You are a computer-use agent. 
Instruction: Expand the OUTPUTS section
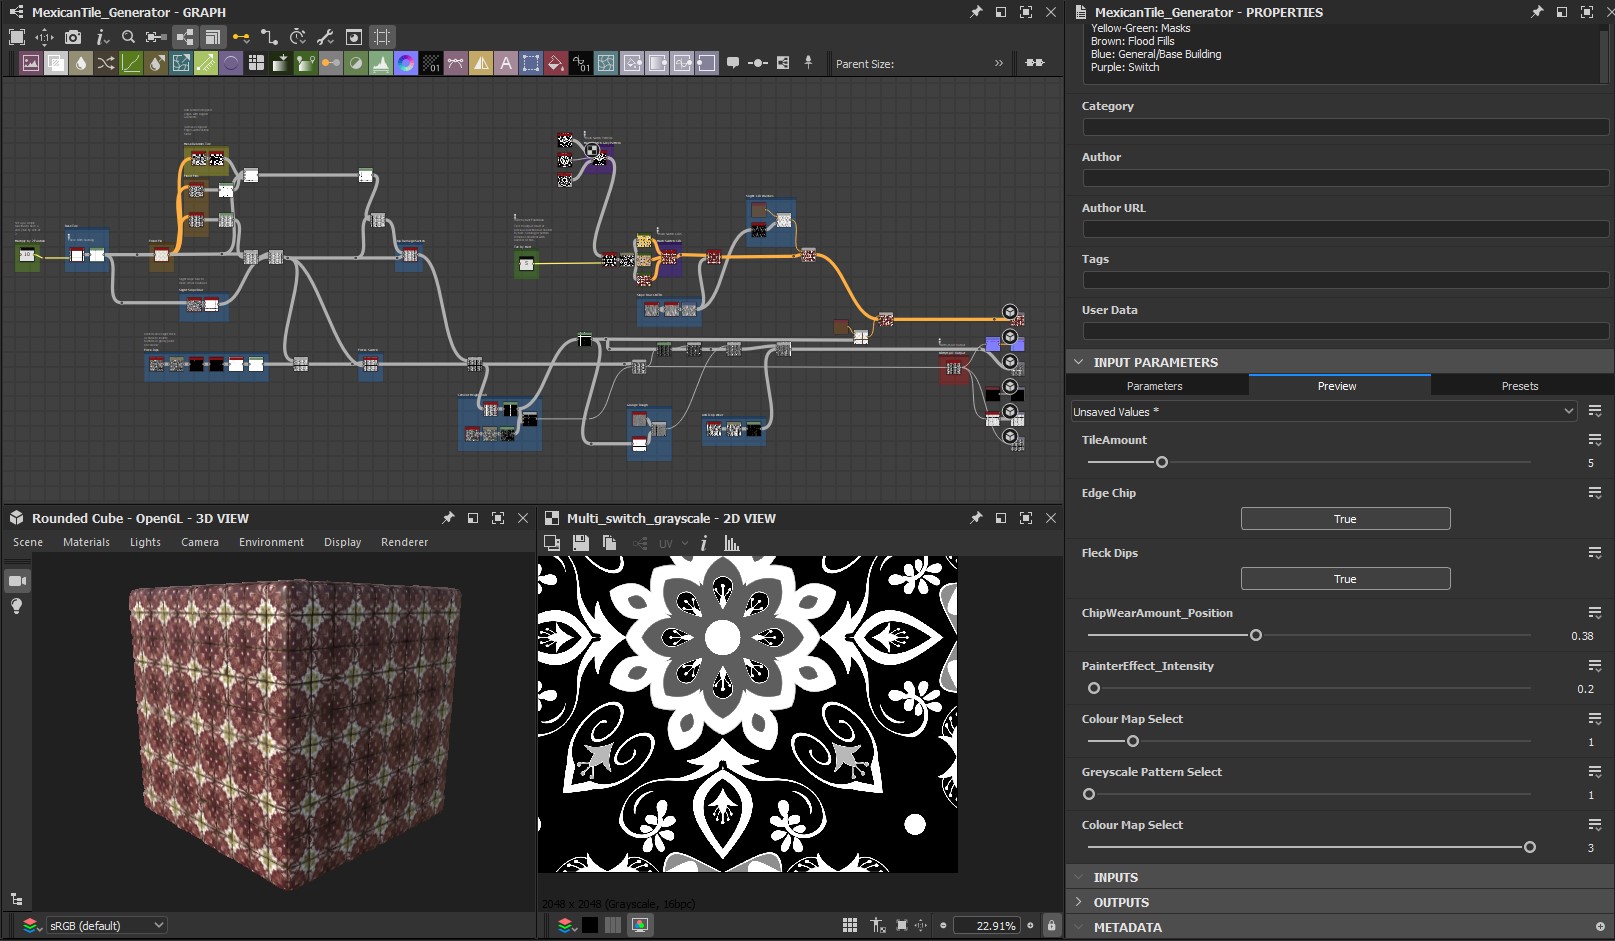click(1120, 902)
